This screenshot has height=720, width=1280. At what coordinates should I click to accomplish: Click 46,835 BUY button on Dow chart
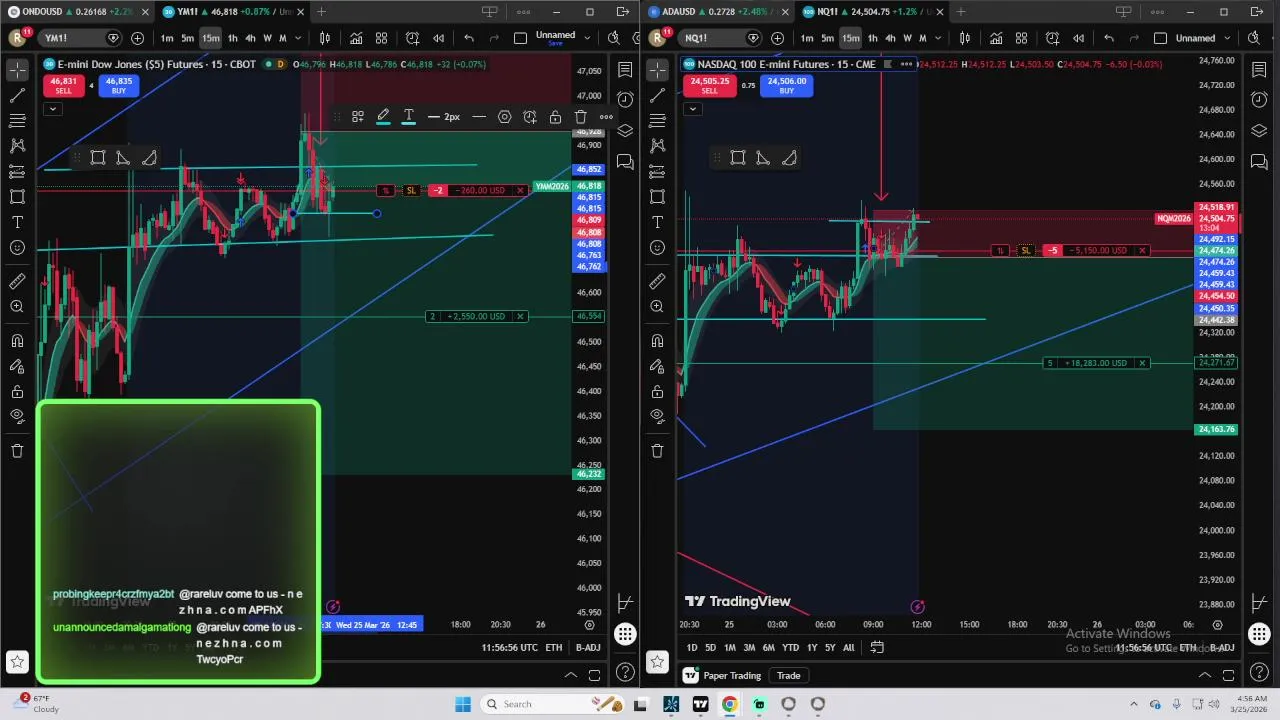119,85
